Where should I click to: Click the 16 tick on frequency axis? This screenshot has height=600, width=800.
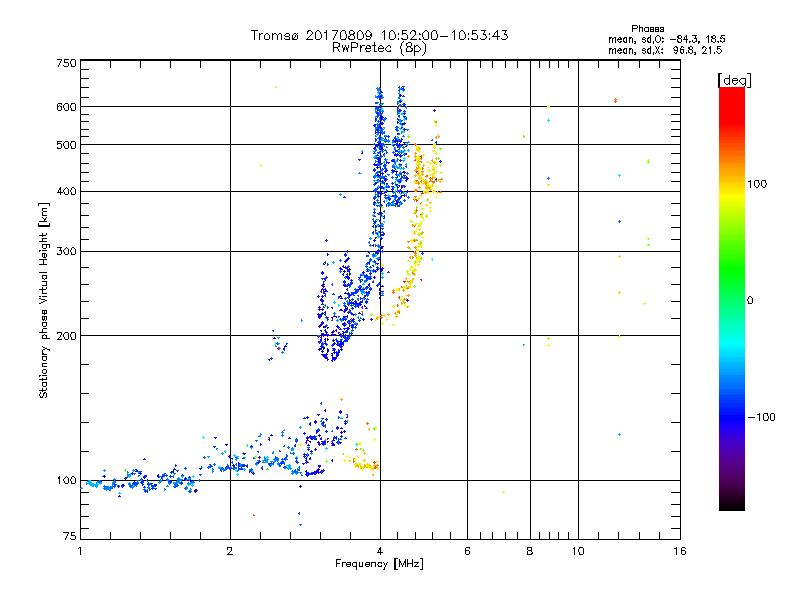click(x=679, y=552)
